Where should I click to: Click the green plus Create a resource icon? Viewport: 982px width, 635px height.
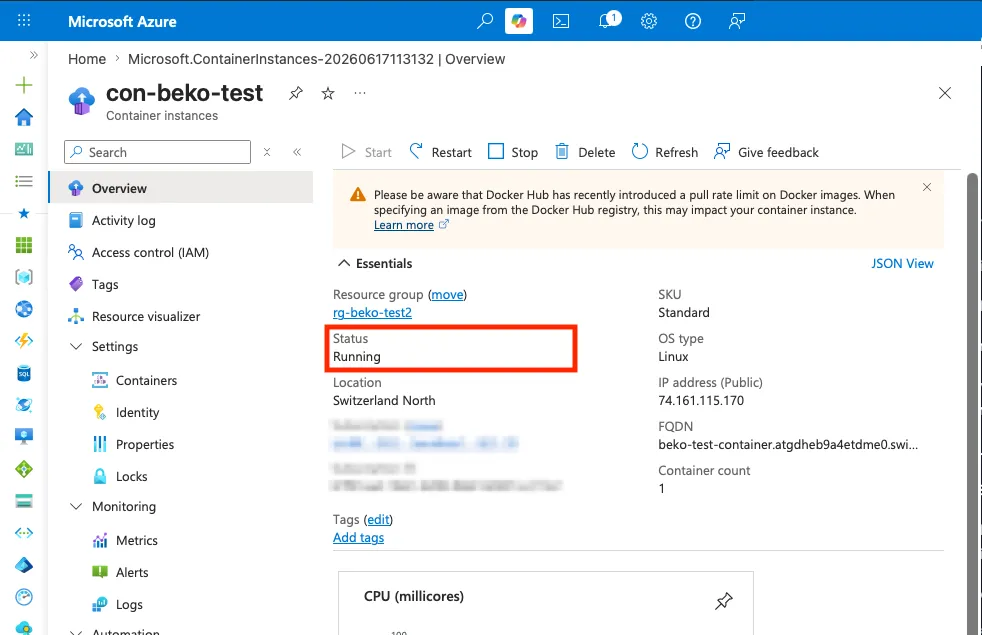point(24,85)
